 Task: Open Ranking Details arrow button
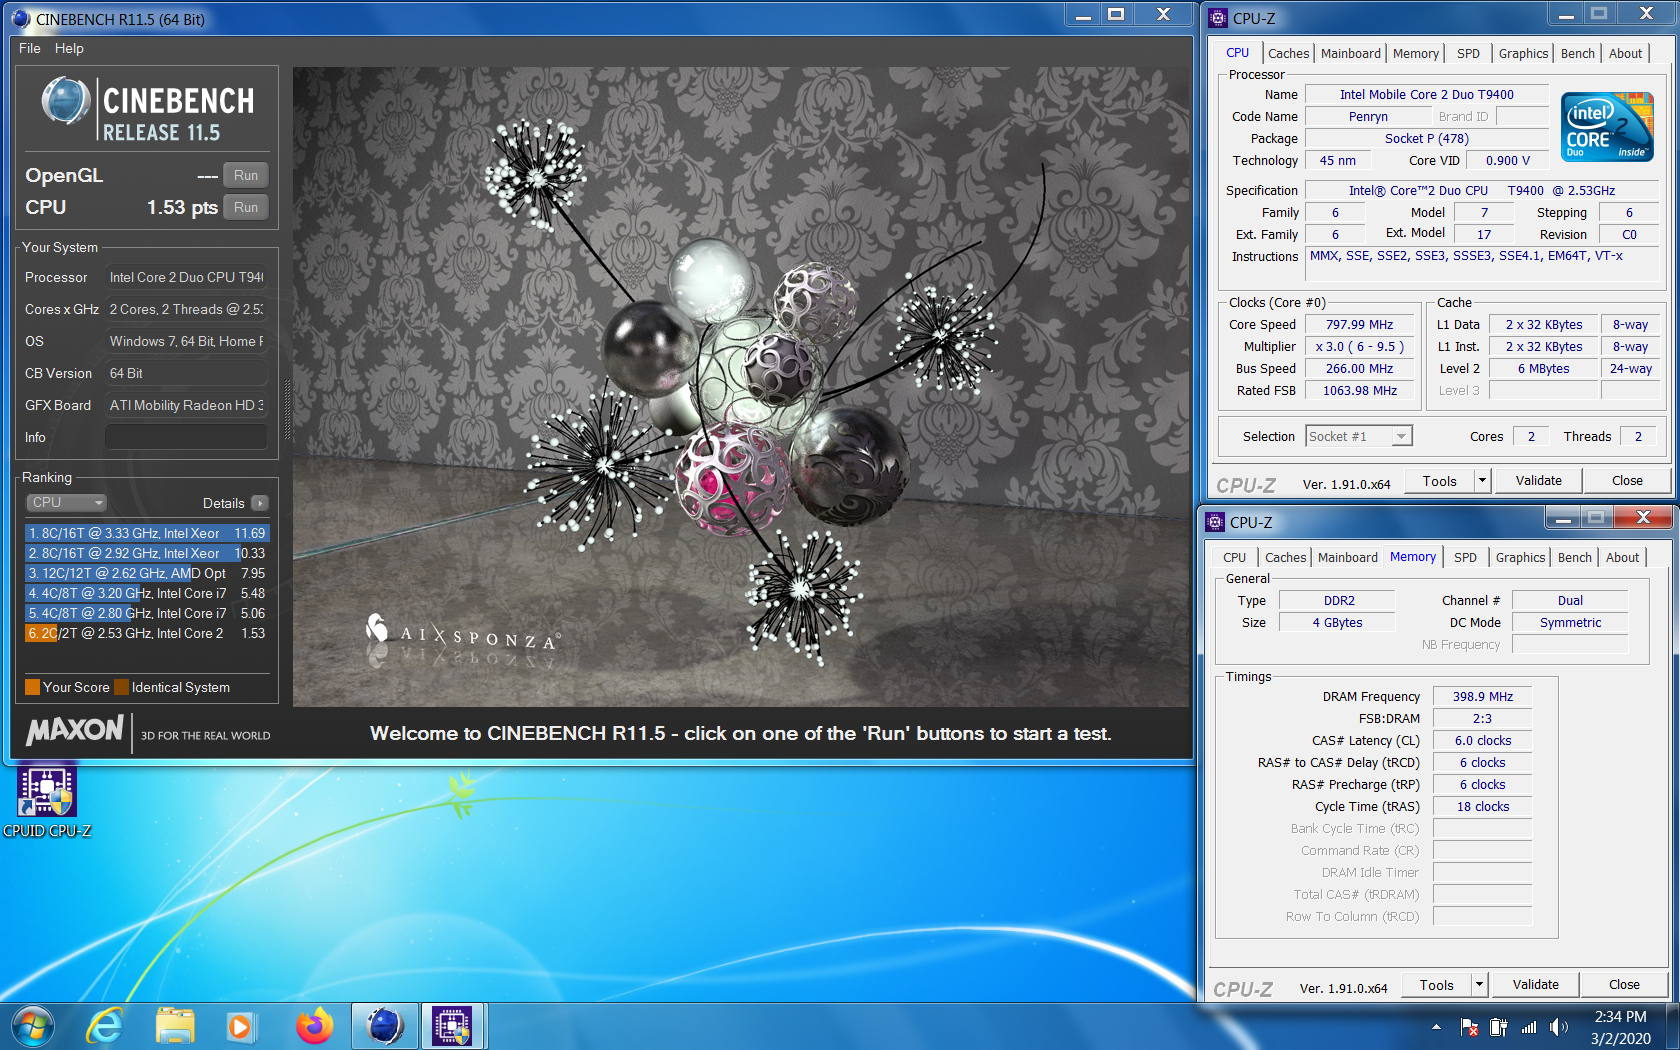tap(259, 503)
